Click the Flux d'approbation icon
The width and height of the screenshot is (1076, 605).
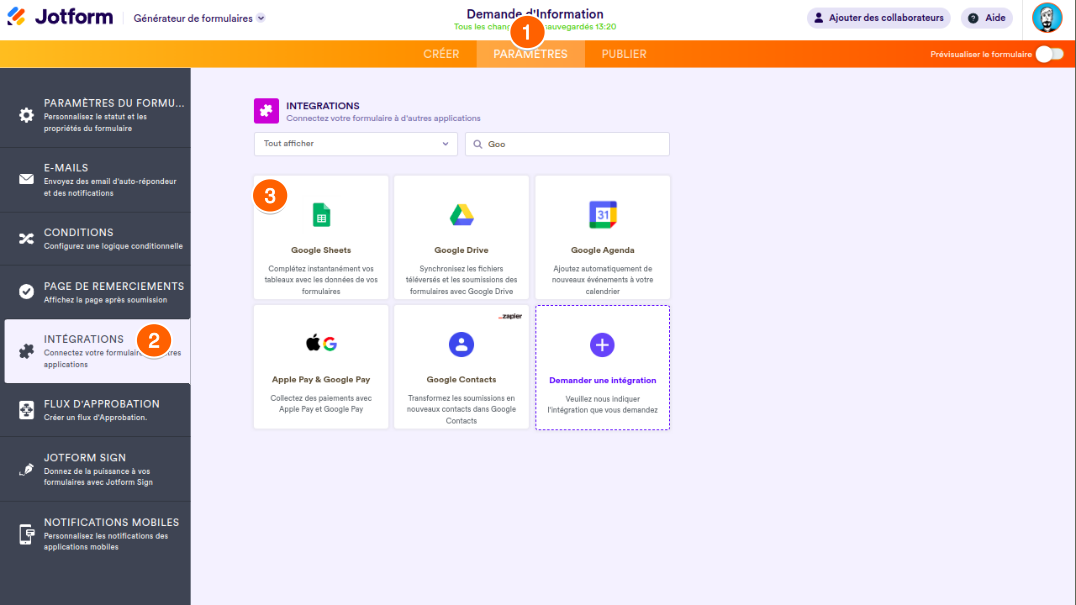point(26,410)
